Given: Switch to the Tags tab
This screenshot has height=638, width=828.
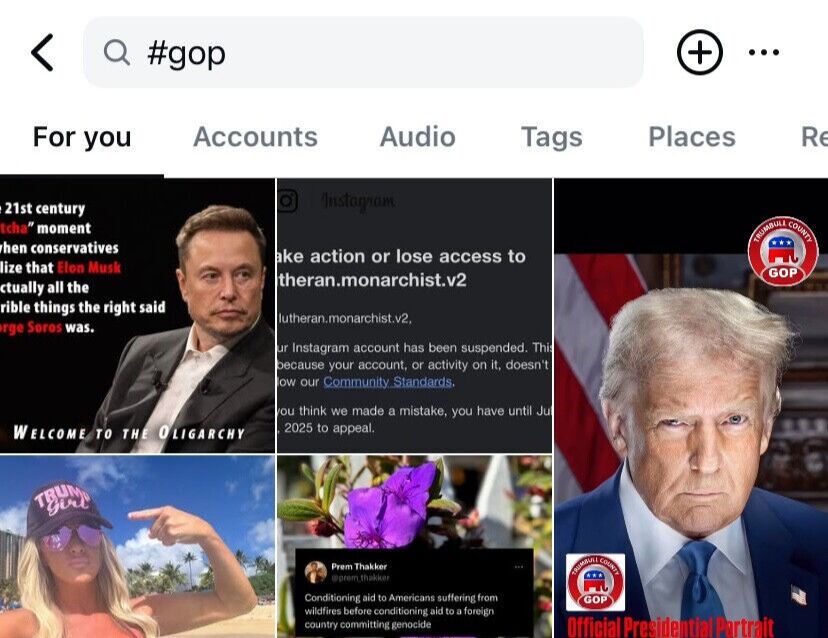Looking at the screenshot, I should [551, 137].
